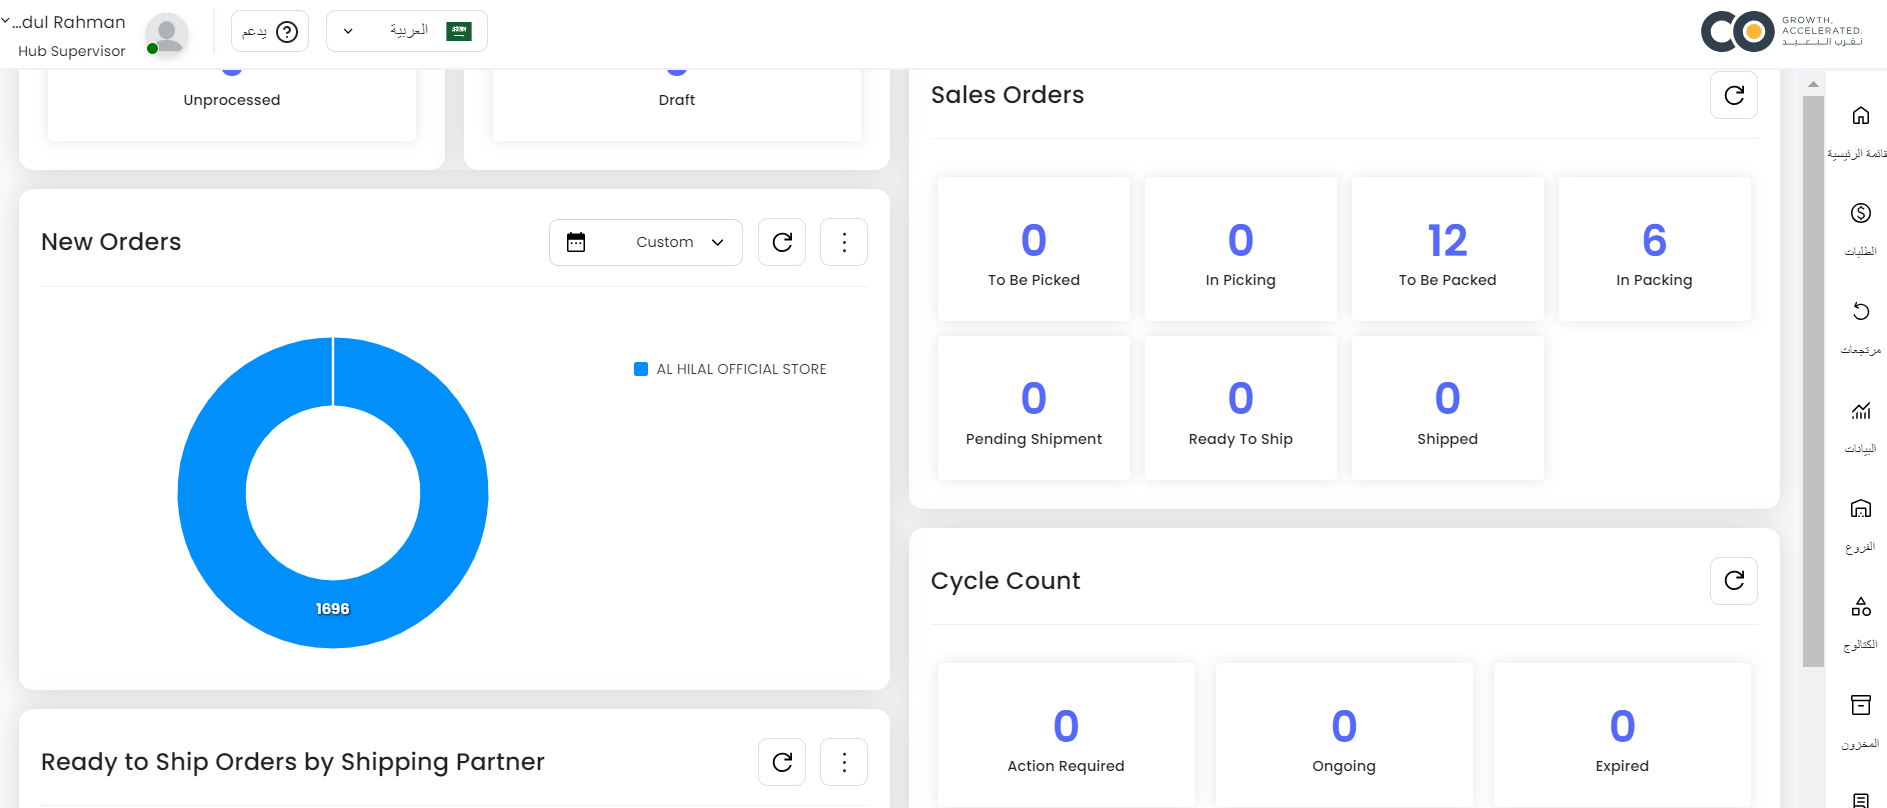Open the Branches warehouse icon in sidebar
Image resolution: width=1887 pixels, height=808 pixels.
pos(1860,509)
